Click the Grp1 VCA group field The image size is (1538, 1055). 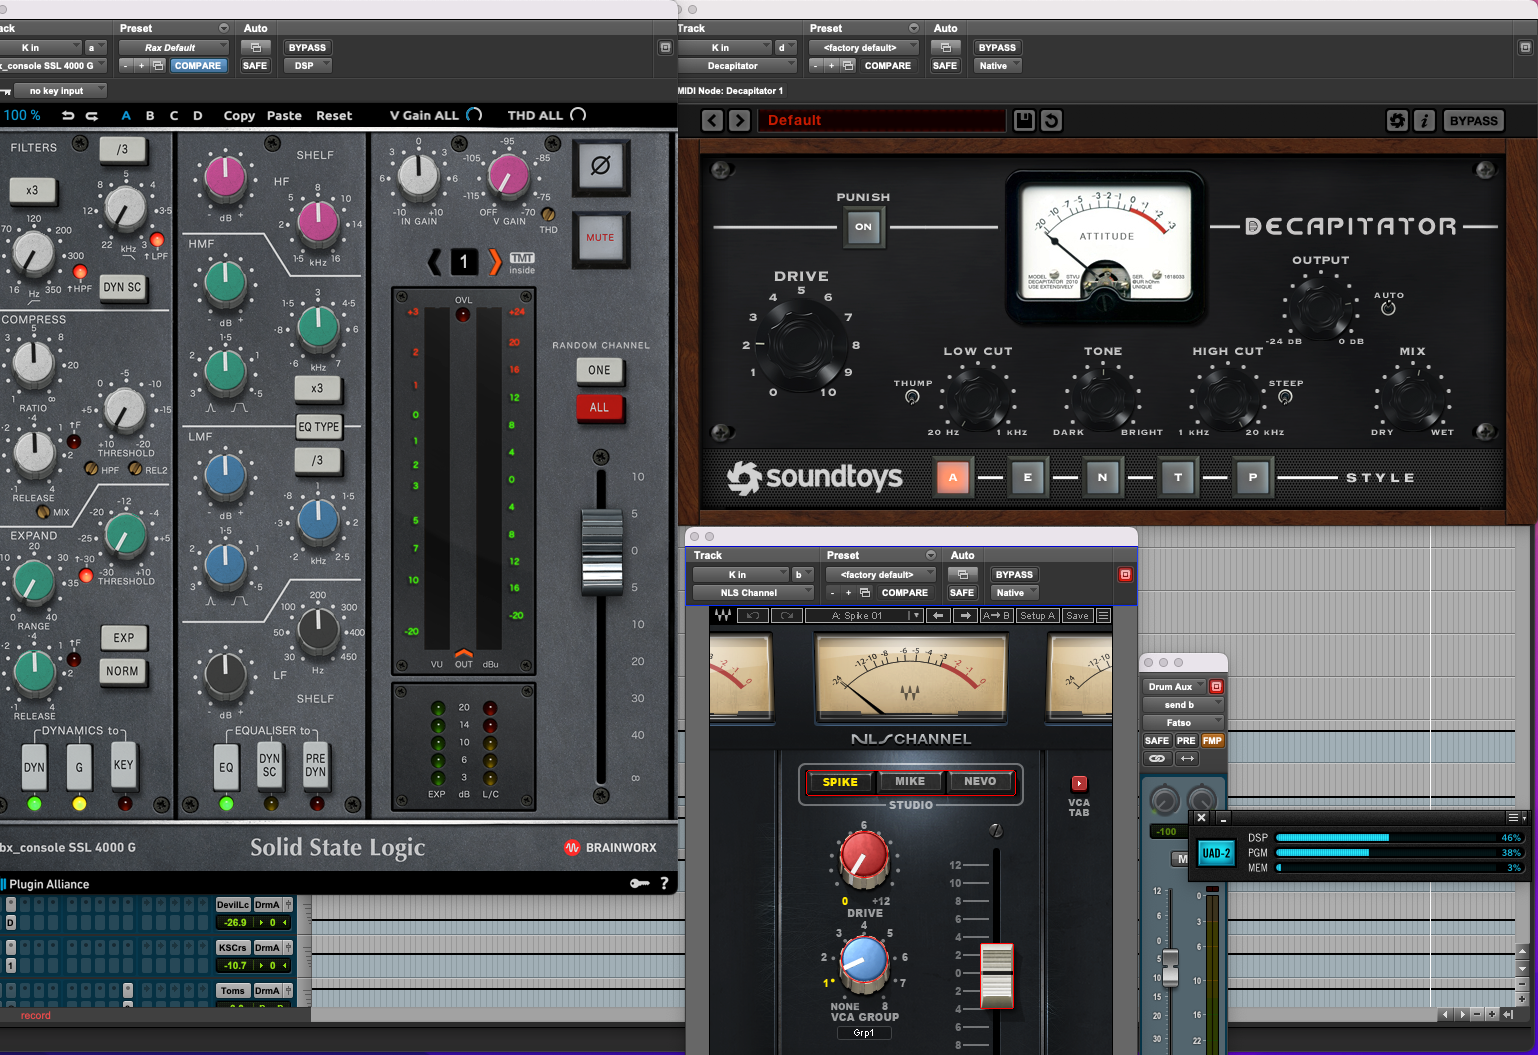(x=864, y=1033)
